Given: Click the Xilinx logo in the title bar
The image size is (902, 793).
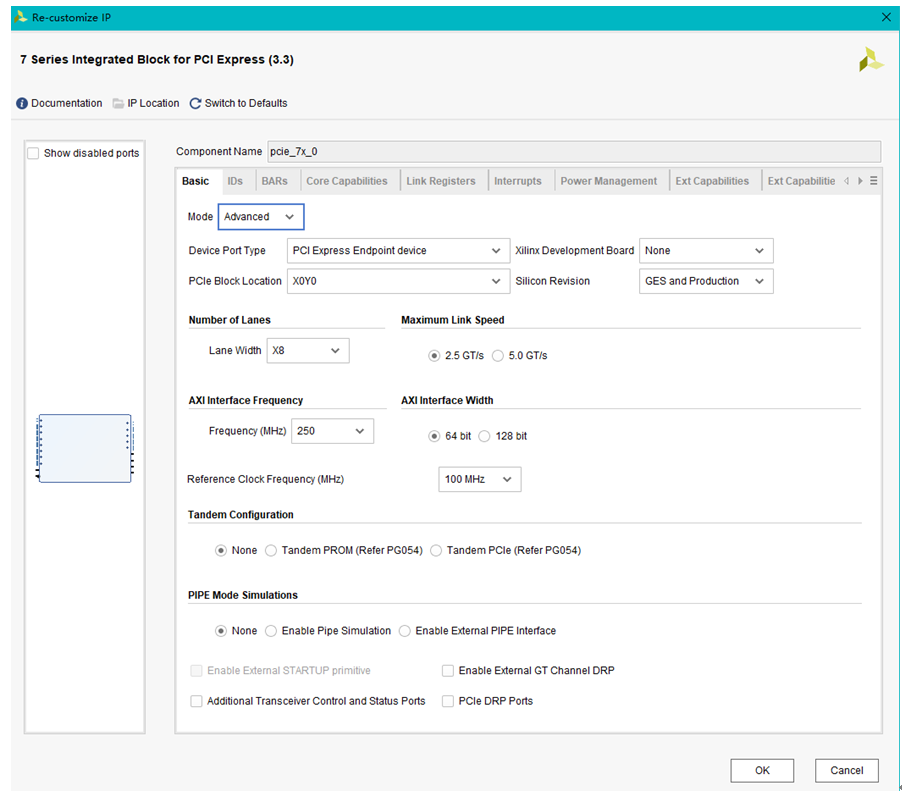Looking at the screenshot, I should 18,17.
